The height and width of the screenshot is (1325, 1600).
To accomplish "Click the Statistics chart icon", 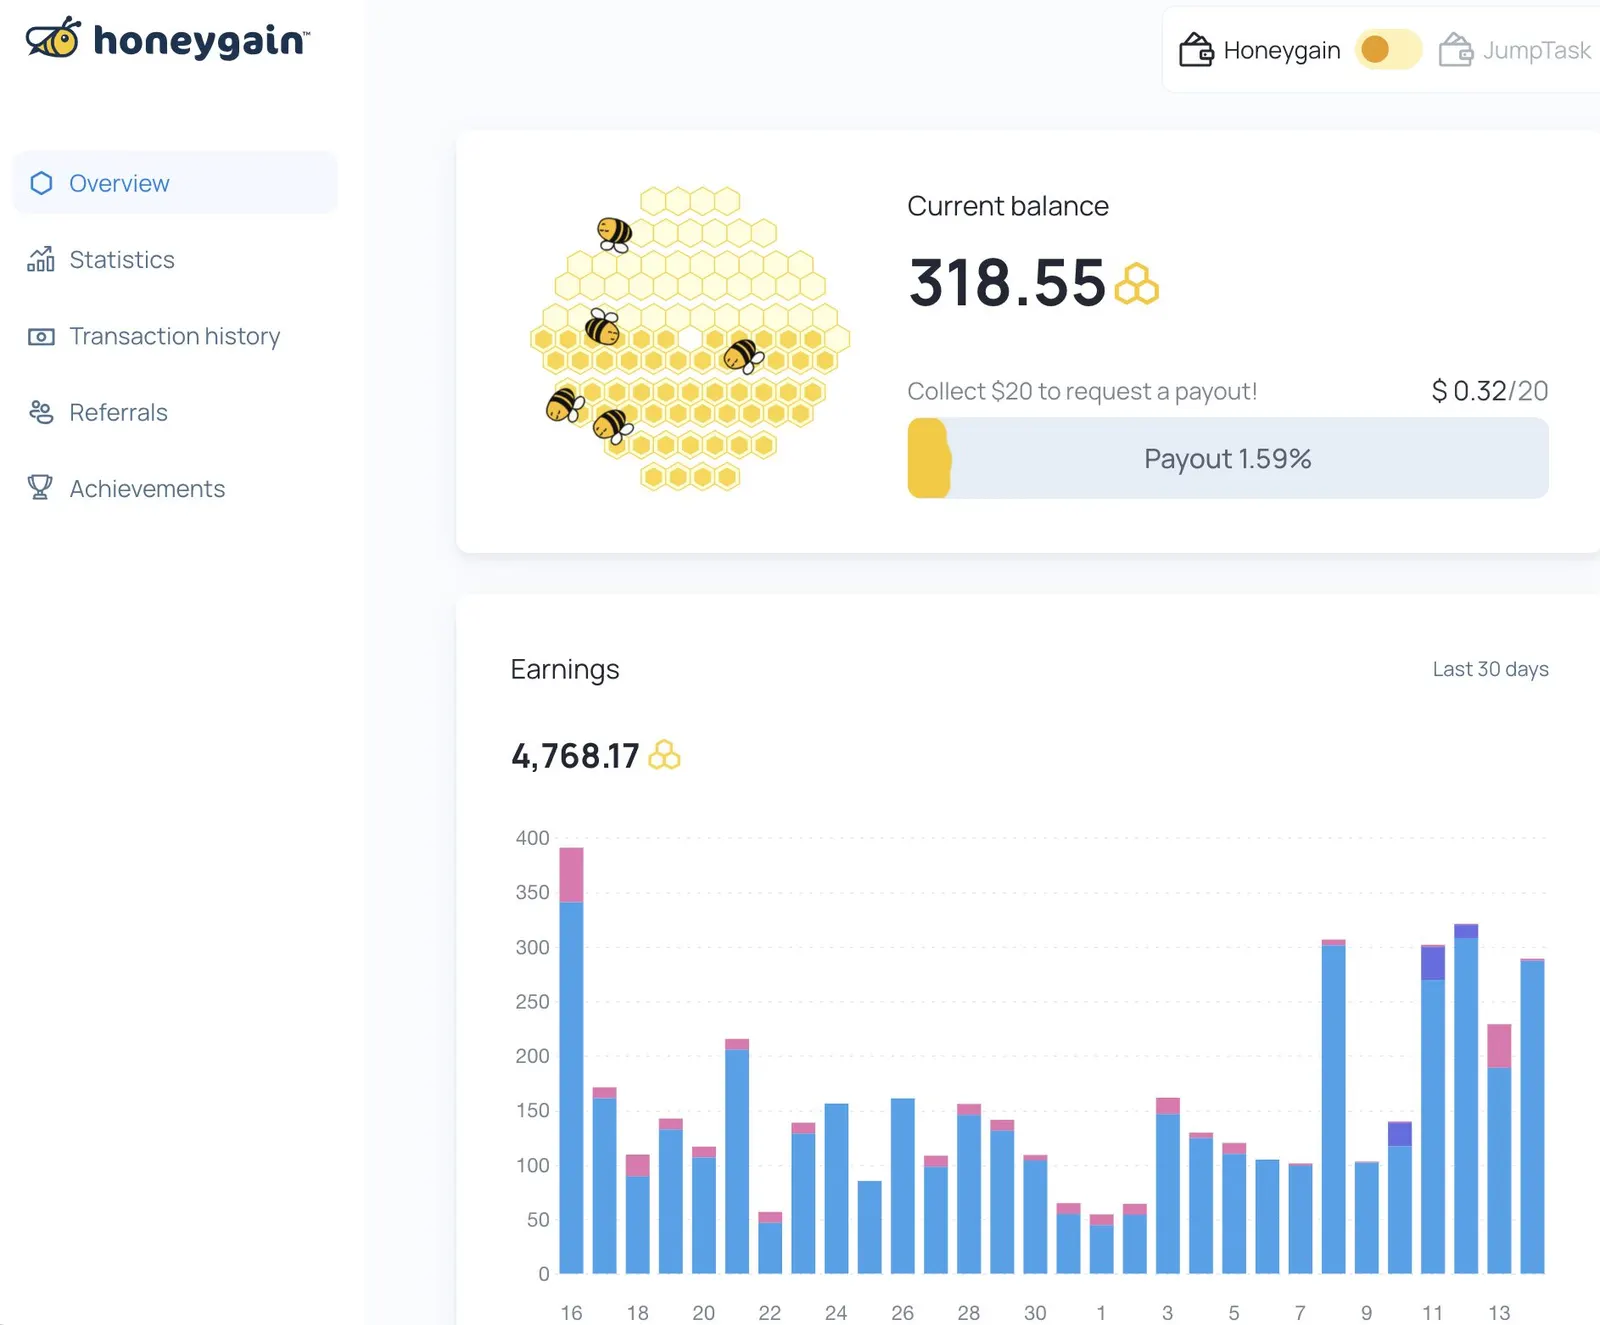I will pyautogui.click(x=41, y=259).
